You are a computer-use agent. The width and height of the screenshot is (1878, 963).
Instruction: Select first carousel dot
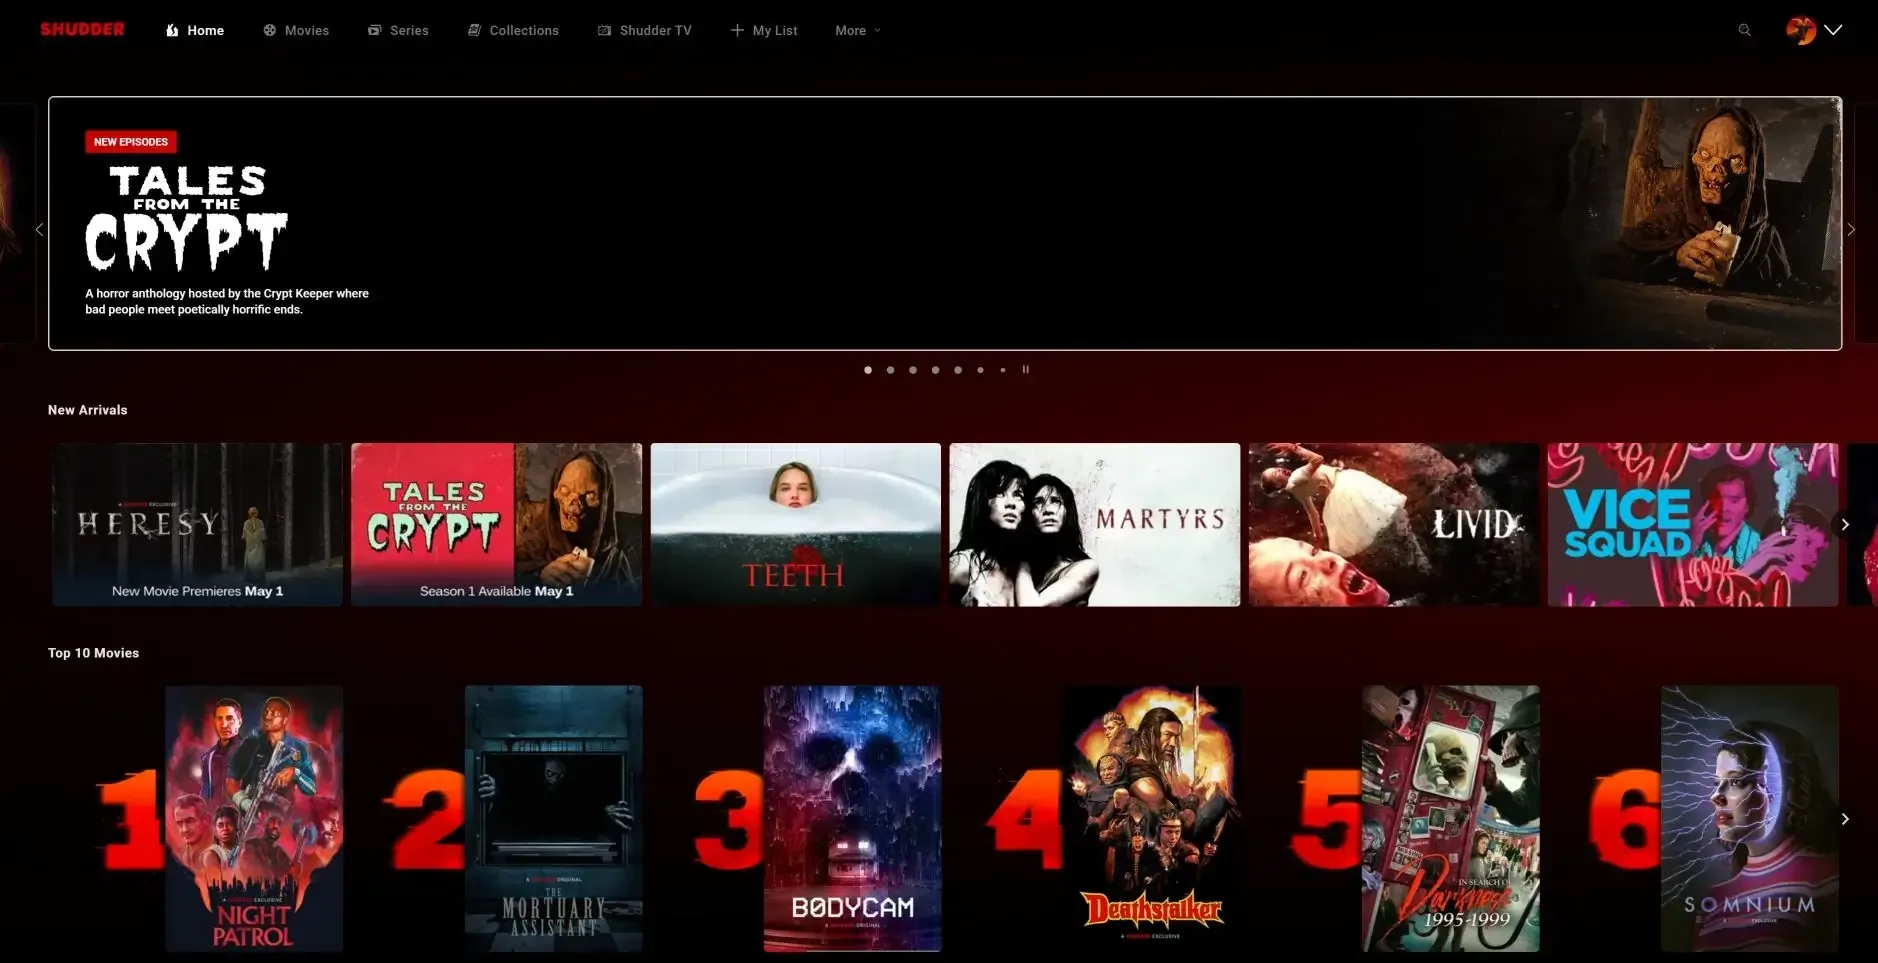[868, 370]
